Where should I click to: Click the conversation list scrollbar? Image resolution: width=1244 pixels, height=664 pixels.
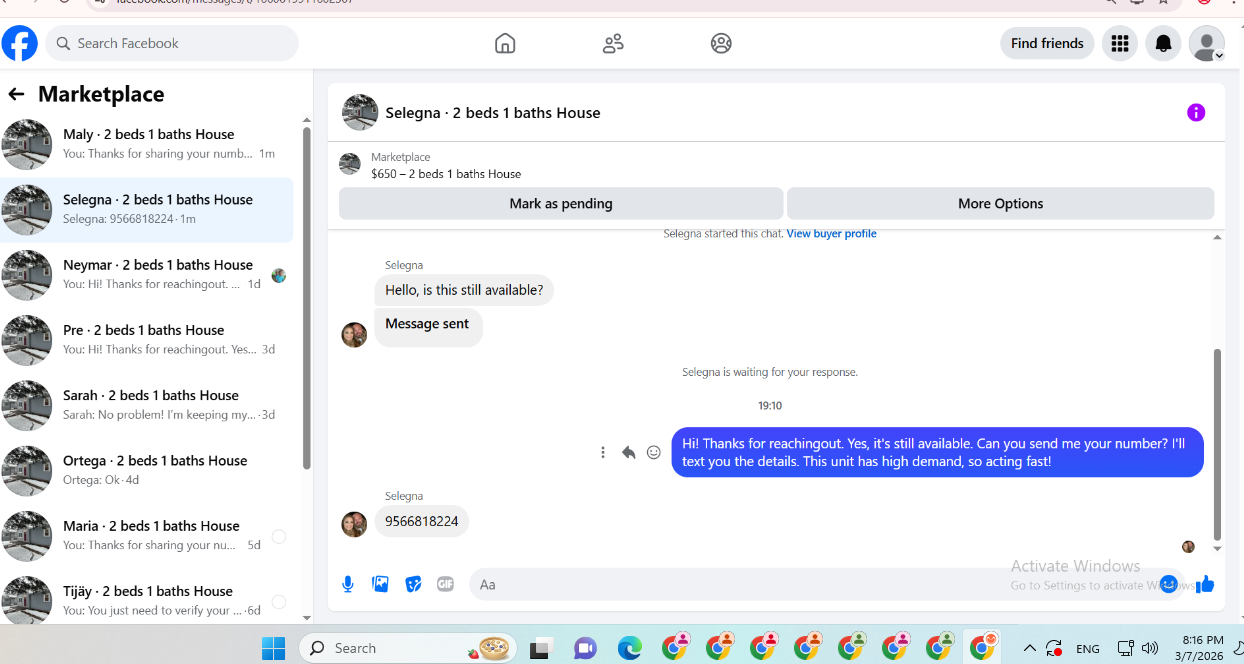pyautogui.click(x=306, y=300)
